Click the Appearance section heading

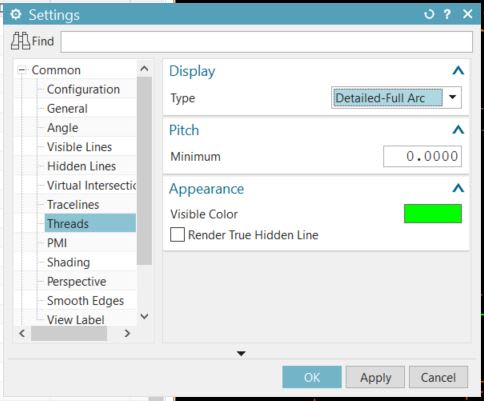tap(207, 189)
